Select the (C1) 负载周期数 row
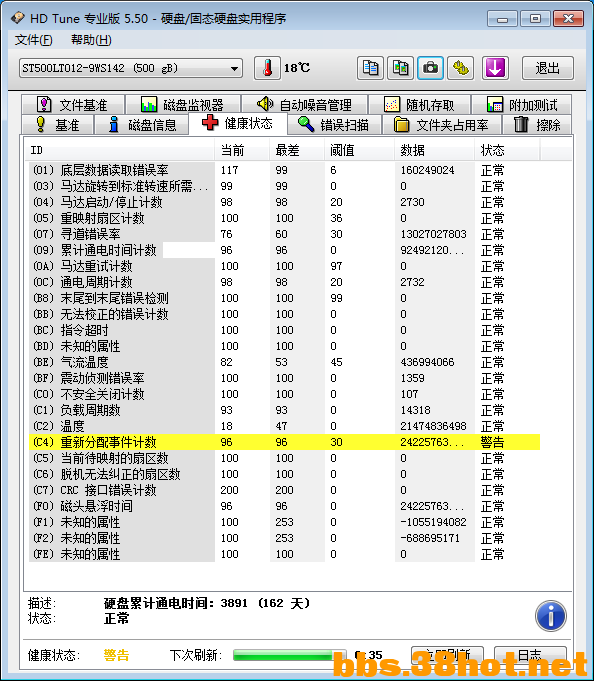This screenshot has width=594, height=681. pyautogui.click(x=284, y=410)
